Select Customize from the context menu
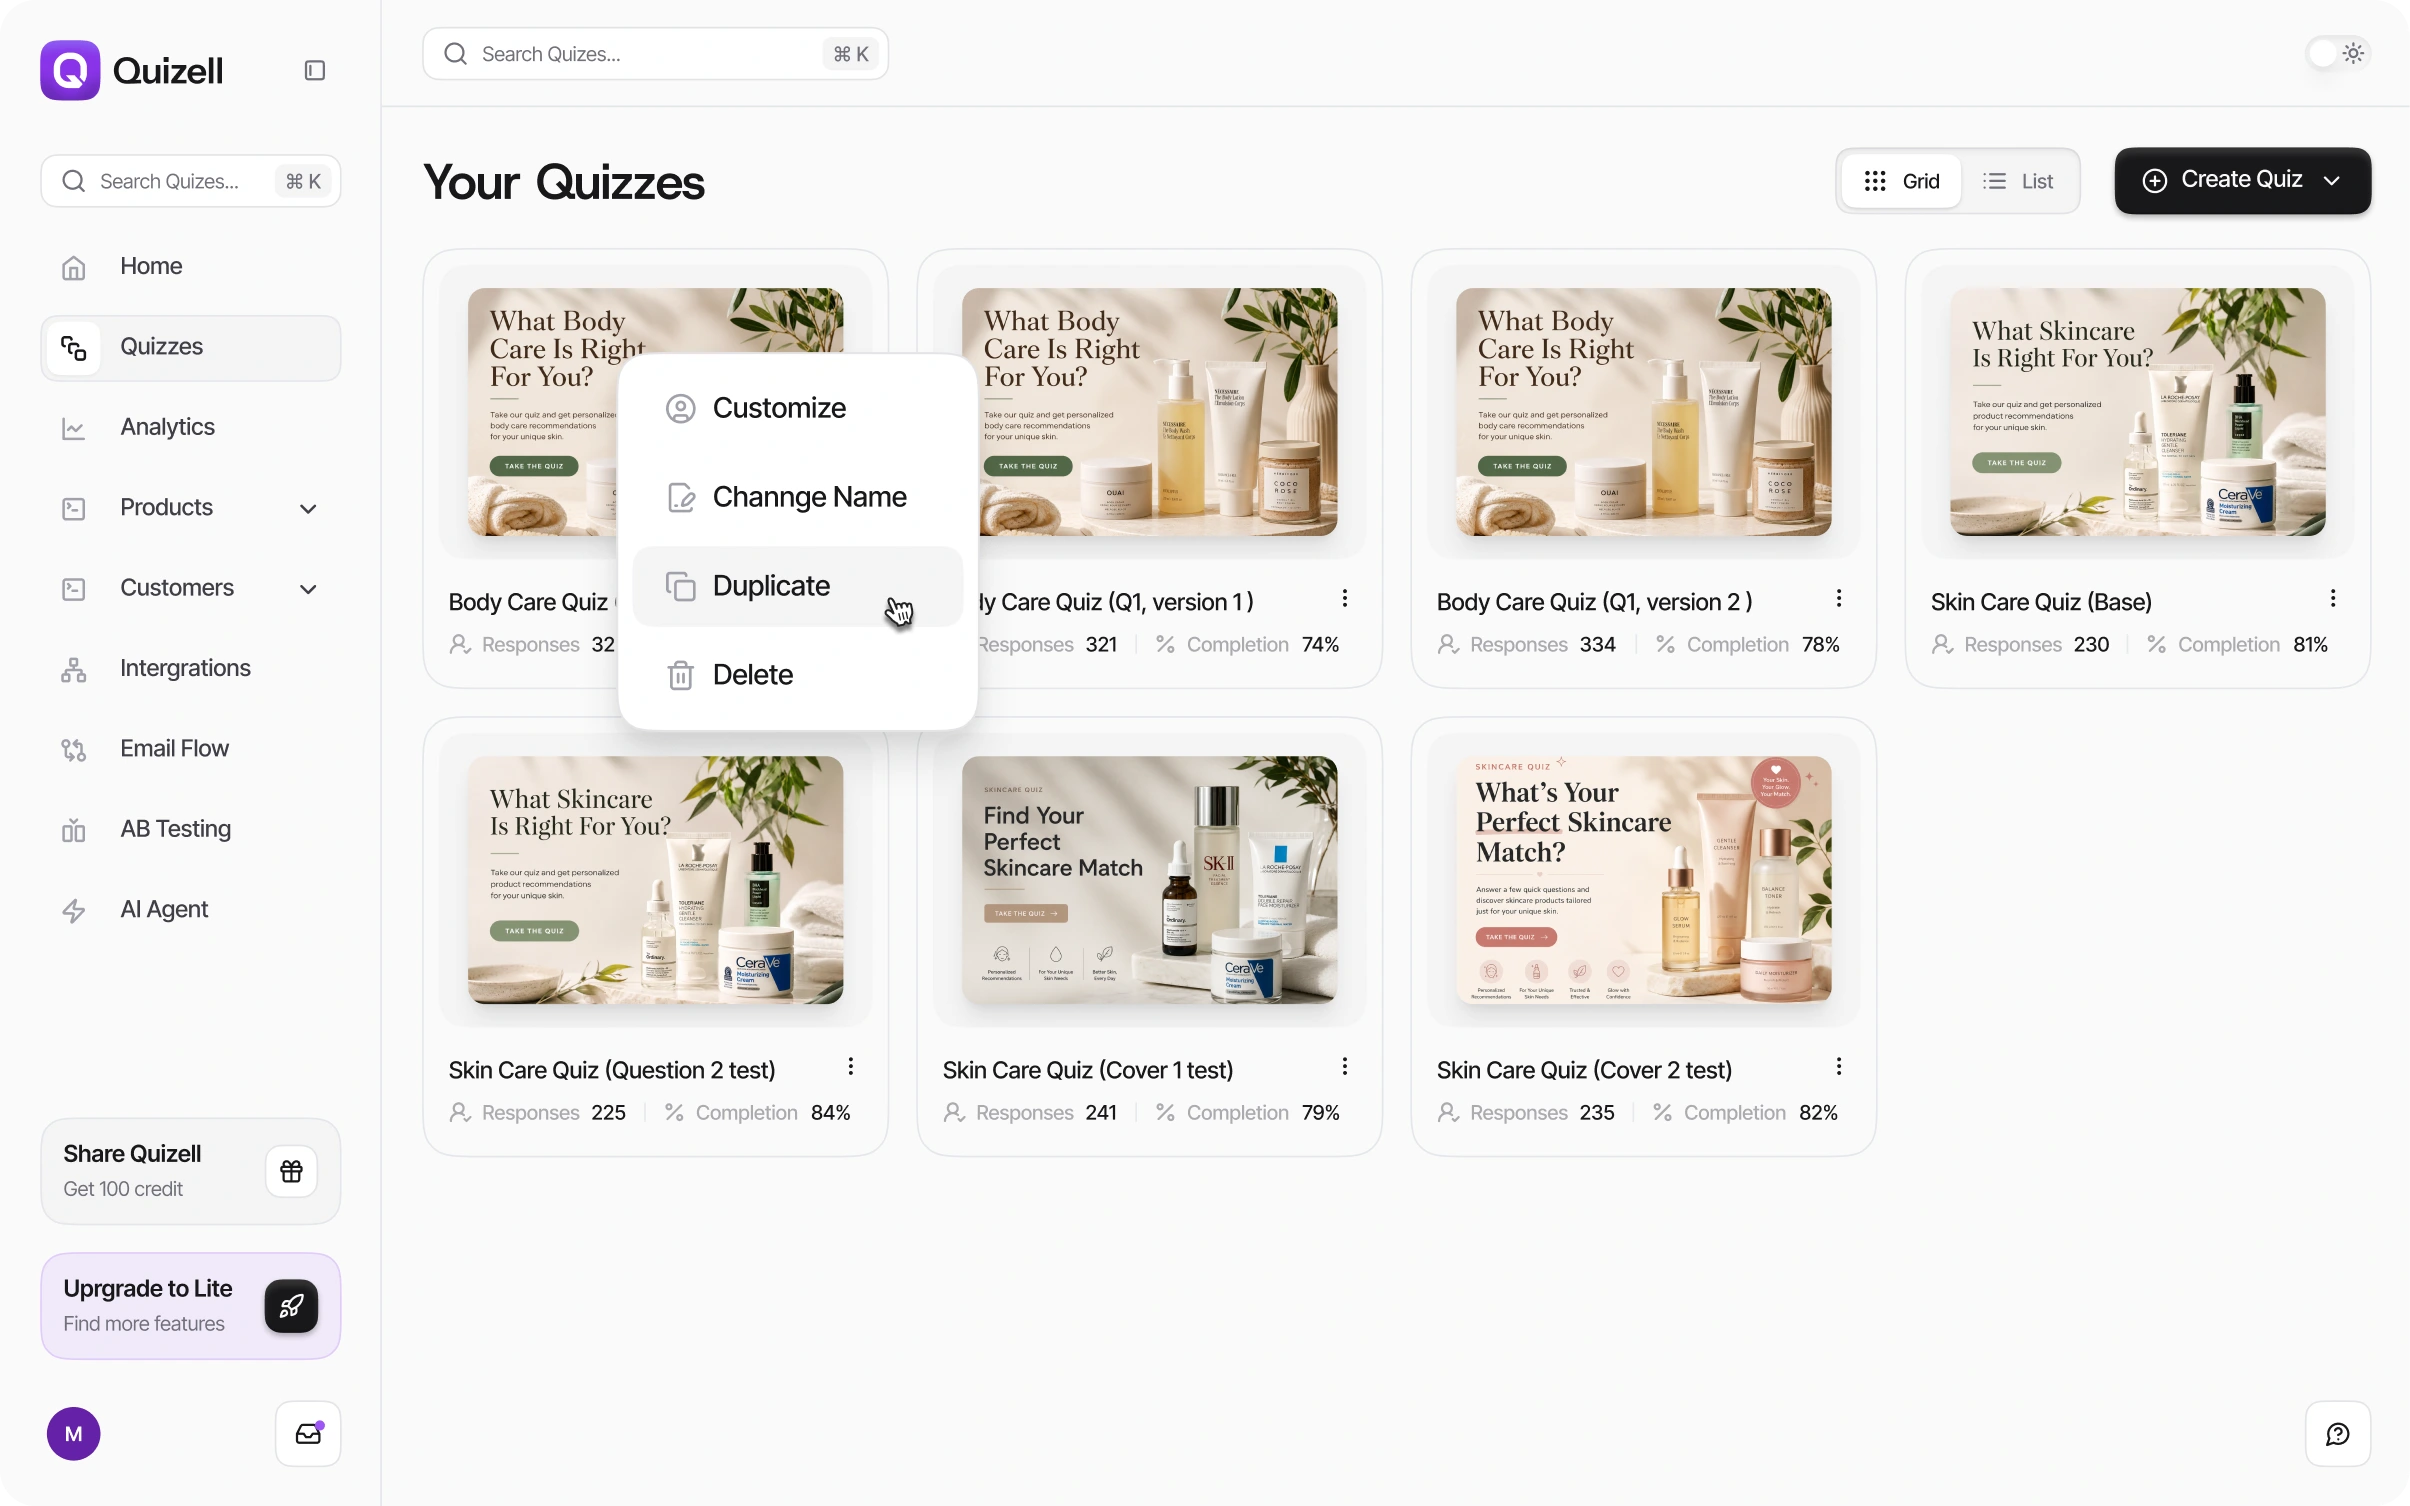The image size is (2410, 1506). click(797, 408)
